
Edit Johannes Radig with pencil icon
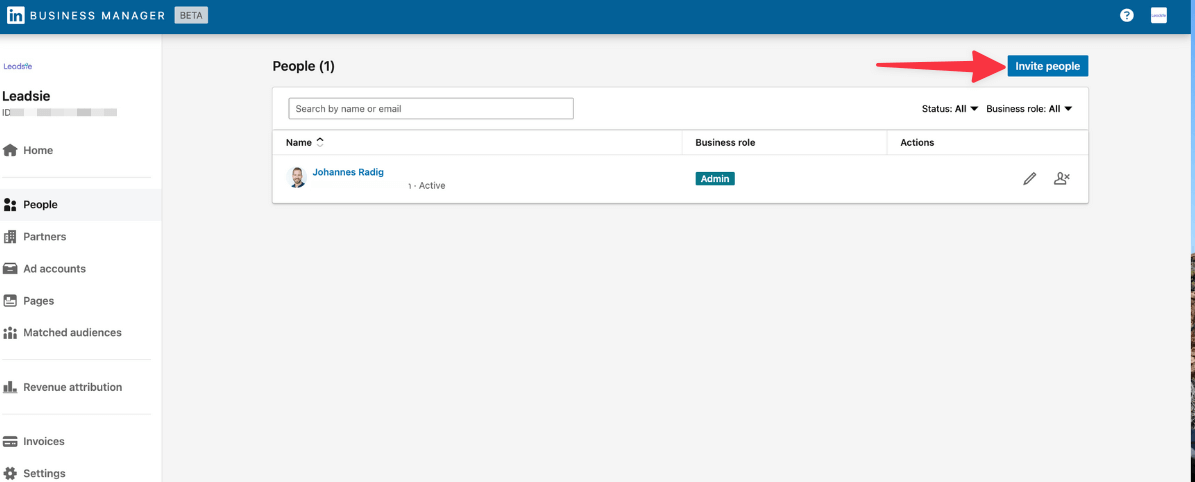[x=1030, y=178]
